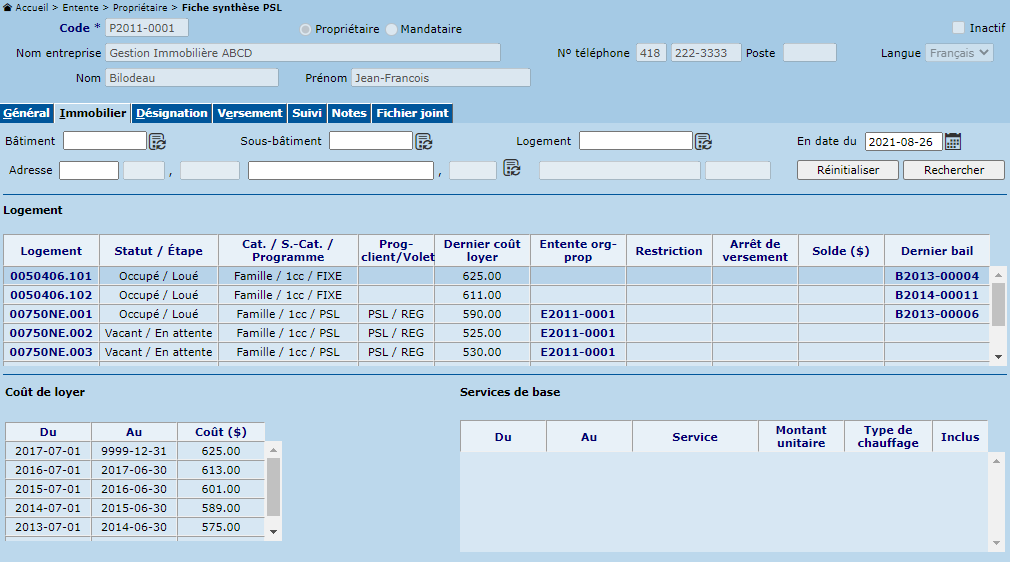Open the Adresse lookup icon
The height and width of the screenshot is (562, 1010).
click(x=512, y=167)
